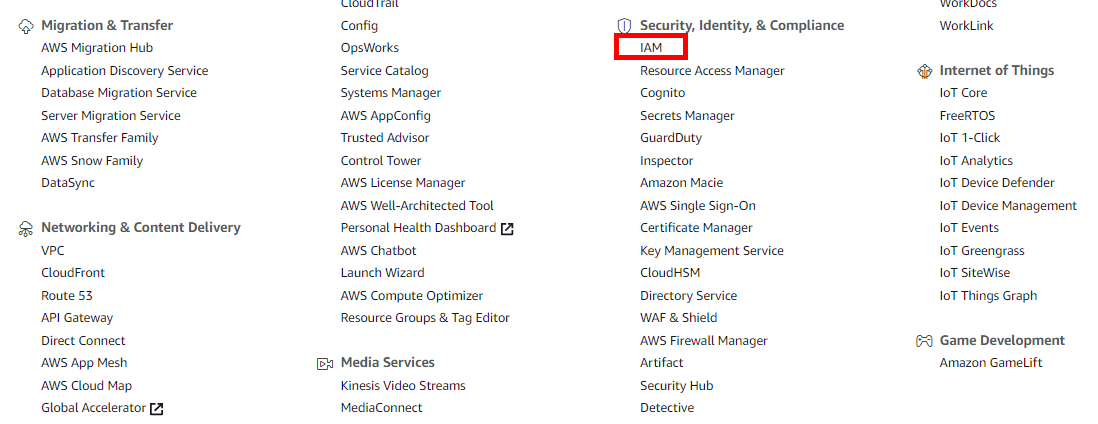Select Kinesis Video Streams

pos(403,385)
